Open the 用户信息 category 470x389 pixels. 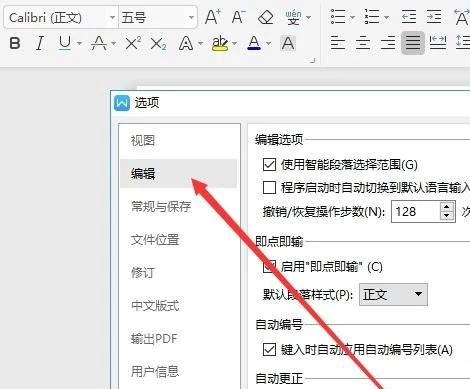(x=155, y=371)
